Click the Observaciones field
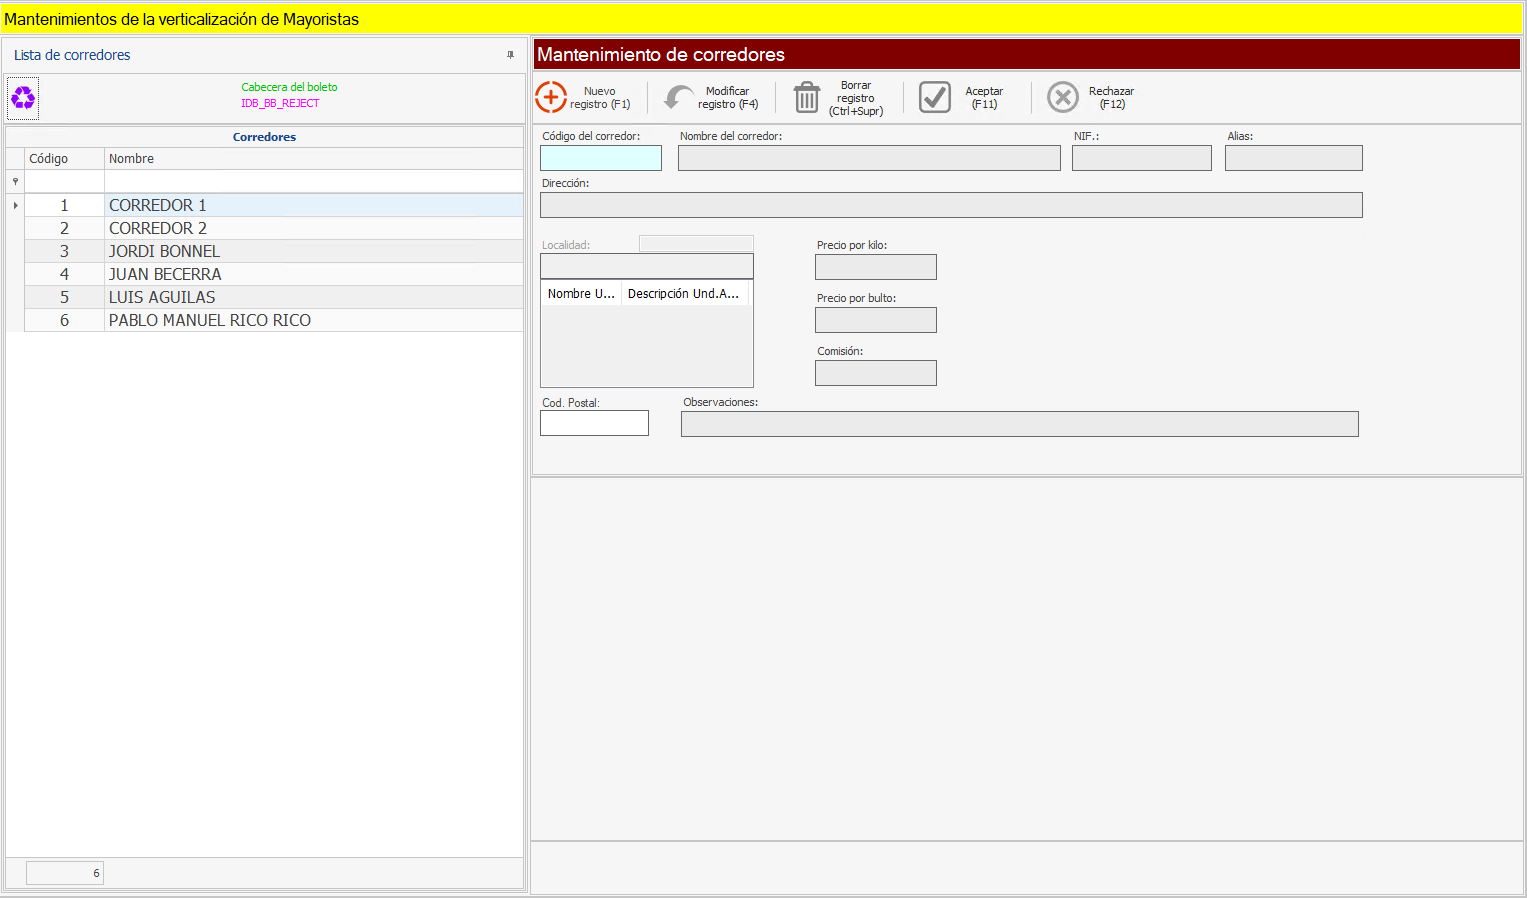Screen dimensions: 1527x898 [1020, 424]
